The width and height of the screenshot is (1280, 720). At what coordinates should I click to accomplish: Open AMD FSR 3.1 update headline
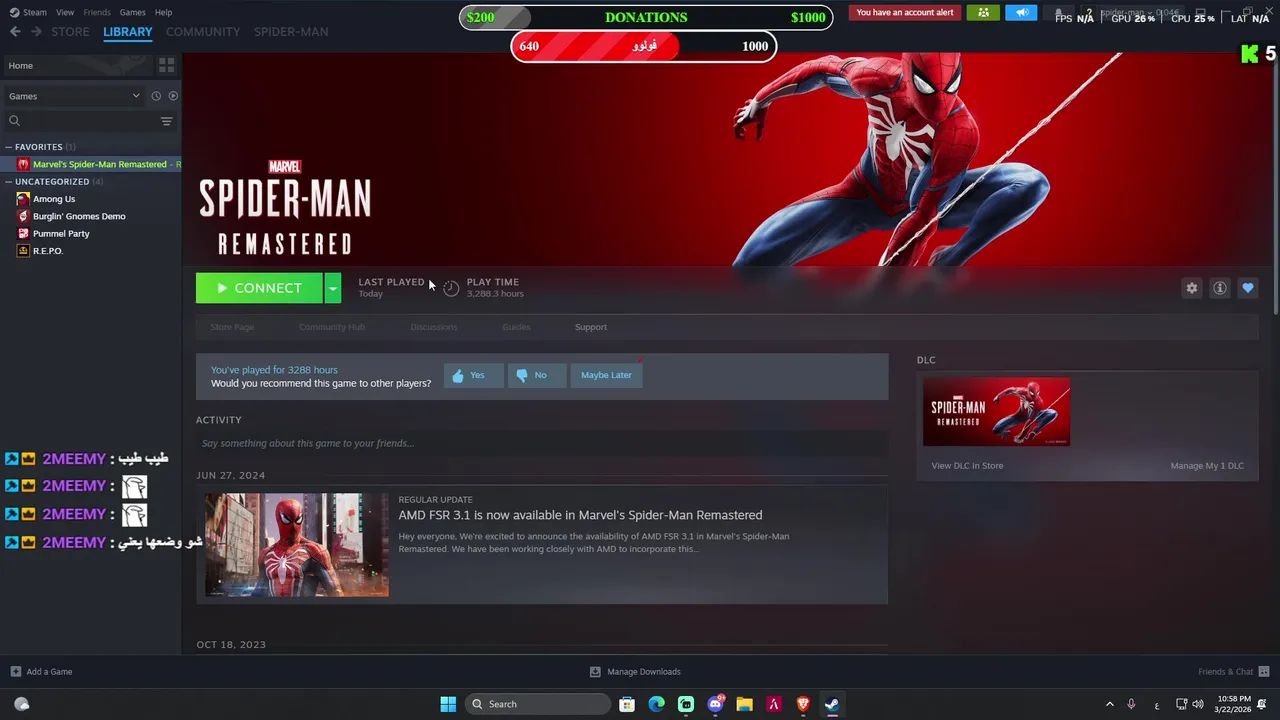pyautogui.click(x=580, y=515)
